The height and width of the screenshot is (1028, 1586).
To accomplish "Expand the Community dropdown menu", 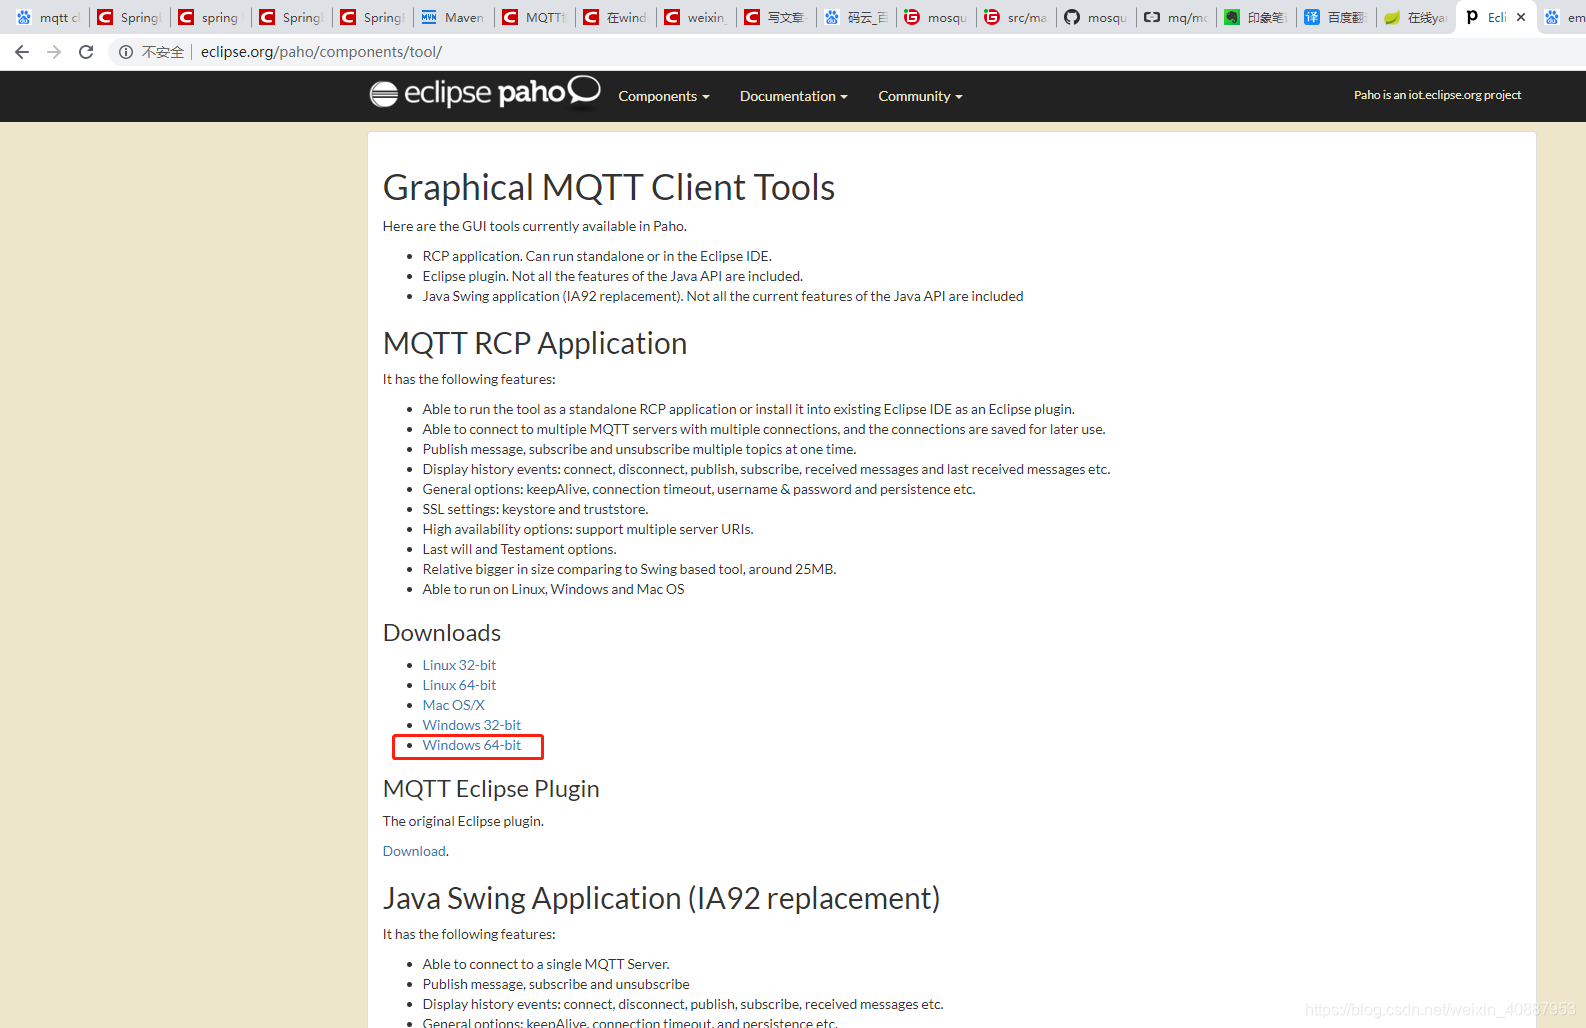I will coord(920,96).
